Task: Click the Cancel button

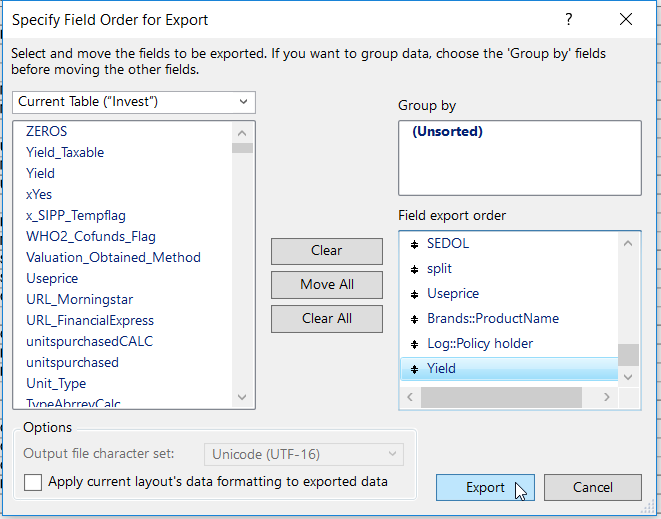Action: coord(592,487)
